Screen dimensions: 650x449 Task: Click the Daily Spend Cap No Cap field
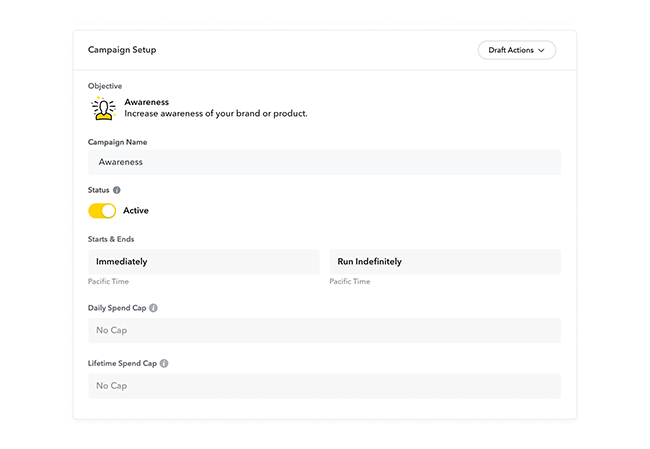324,330
